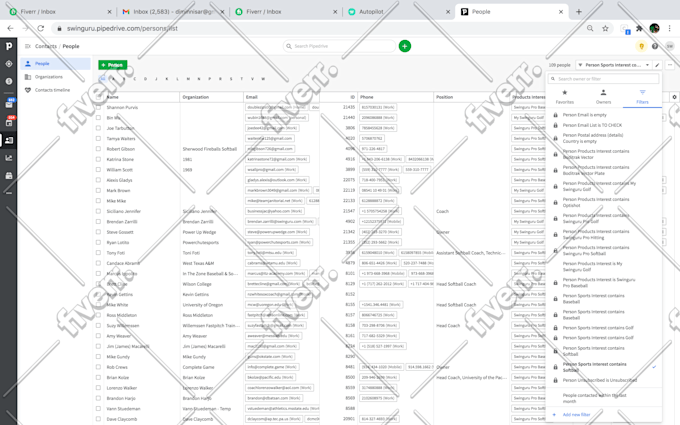Screen dimensions: 680x425
Task: Open Mail icon in left sidebar
Action: coord(9,104)
